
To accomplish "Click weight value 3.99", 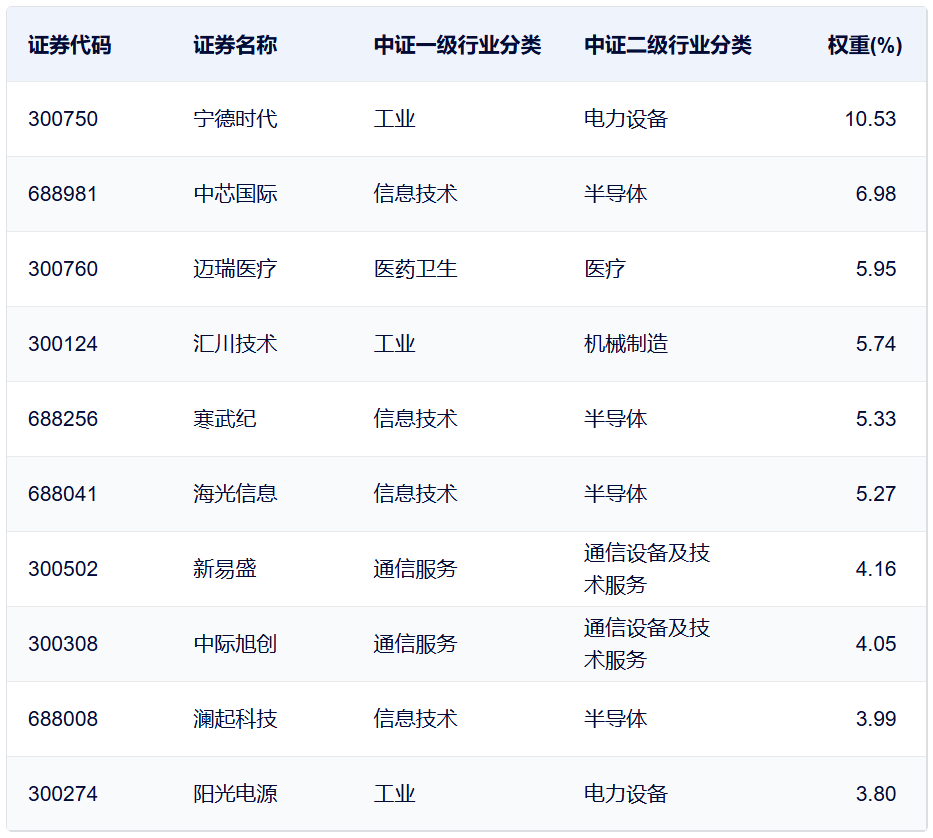I will [876, 719].
